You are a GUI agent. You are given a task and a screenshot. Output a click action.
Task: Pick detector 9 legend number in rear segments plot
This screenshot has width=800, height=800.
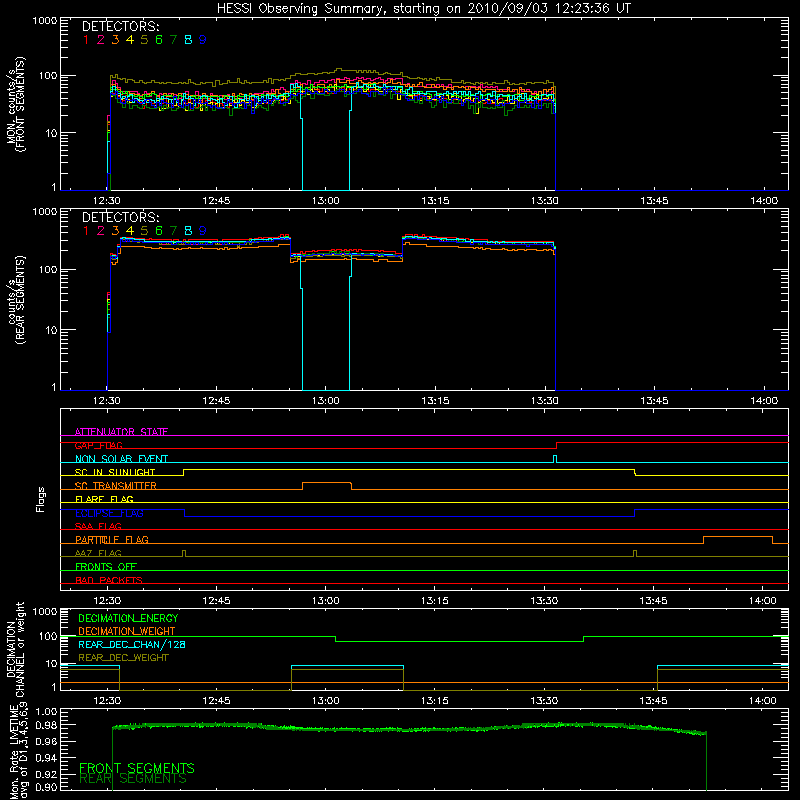203,231
